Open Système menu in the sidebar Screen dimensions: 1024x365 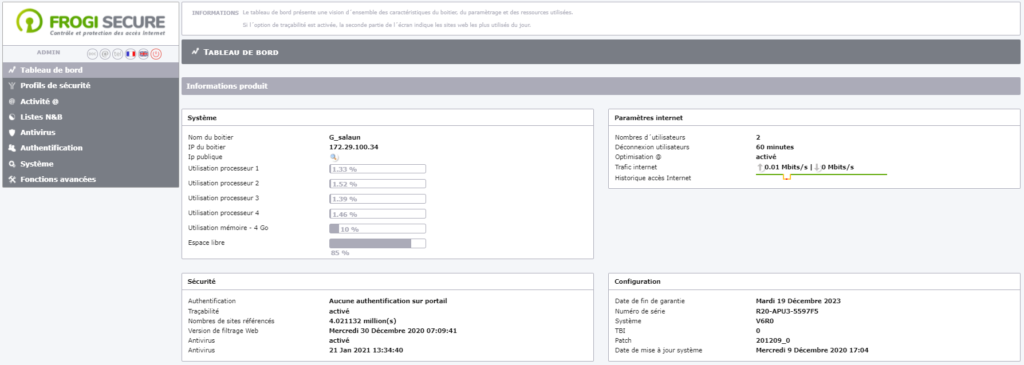click(x=91, y=164)
